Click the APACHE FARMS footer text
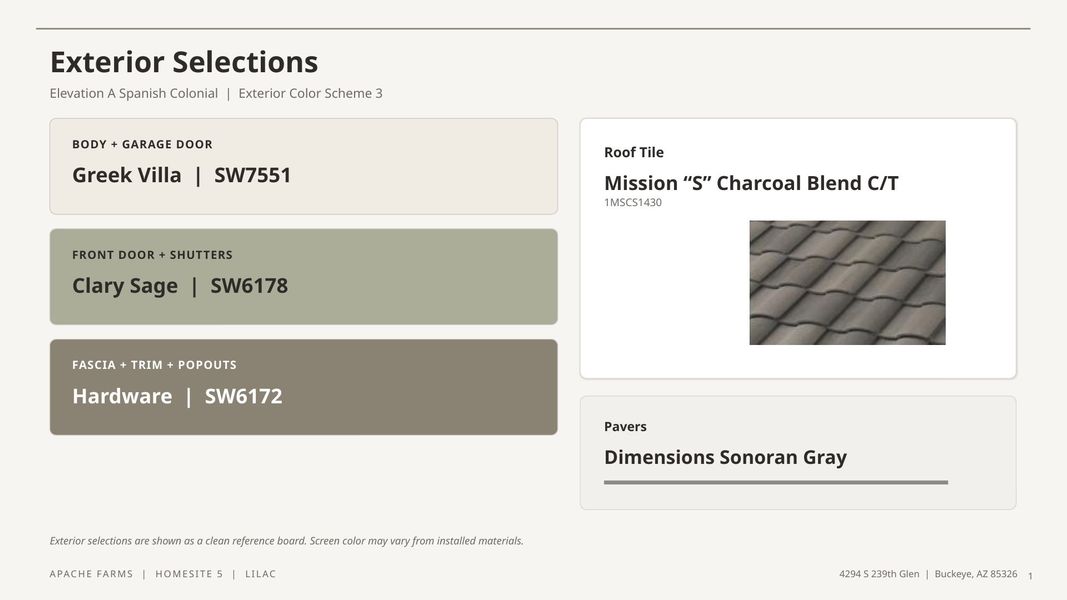Viewport: 1067px width, 600px height. 91,574
